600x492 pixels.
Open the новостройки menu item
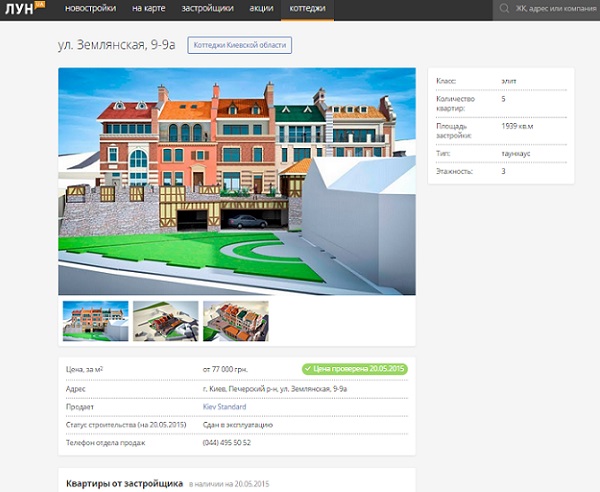91,9
